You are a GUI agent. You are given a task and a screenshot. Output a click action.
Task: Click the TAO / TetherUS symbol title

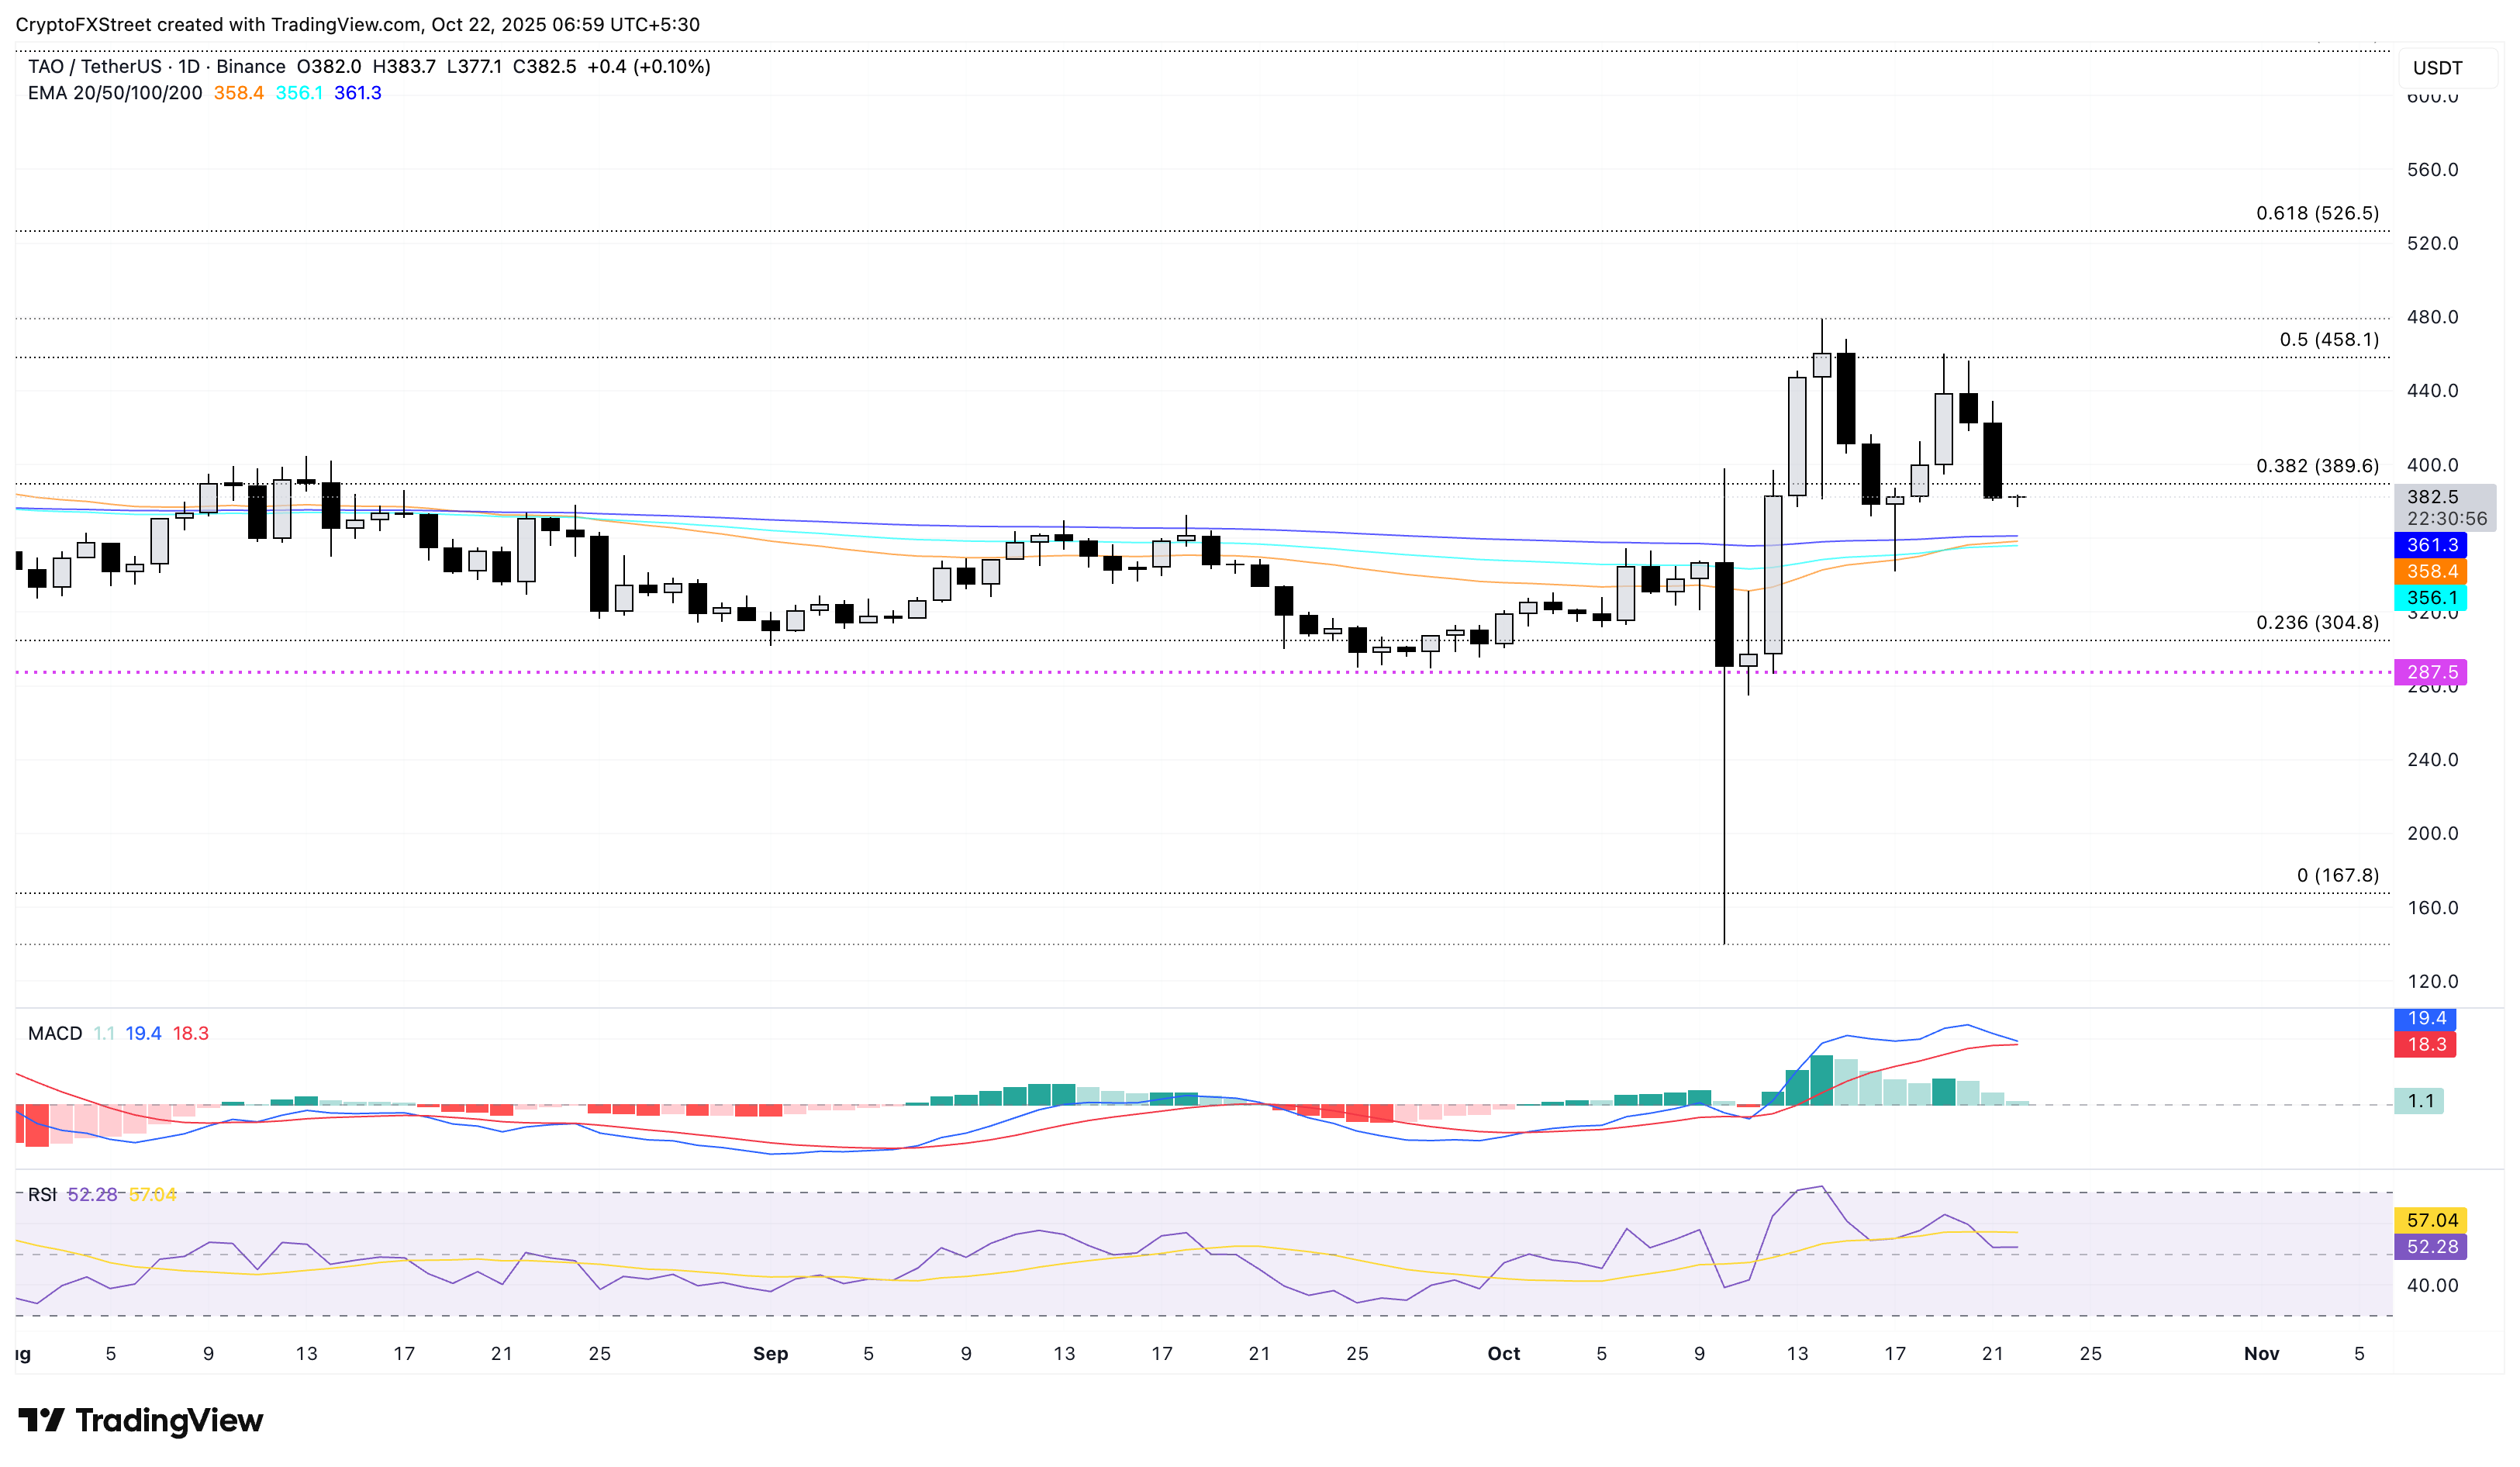click(94, 66)
